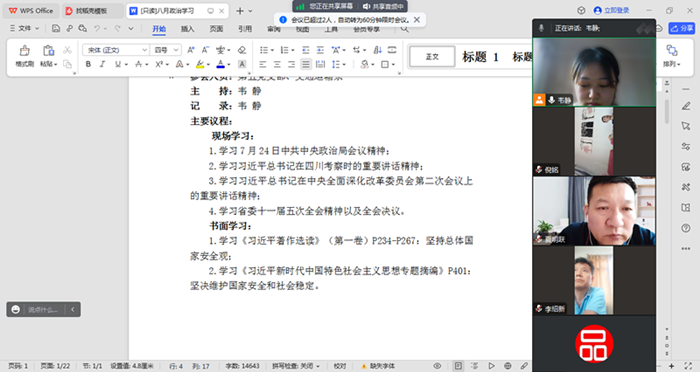The height and width of the screenshot is (372, 700).
Task: Click the font color A swatch
Action: [221, 64]
